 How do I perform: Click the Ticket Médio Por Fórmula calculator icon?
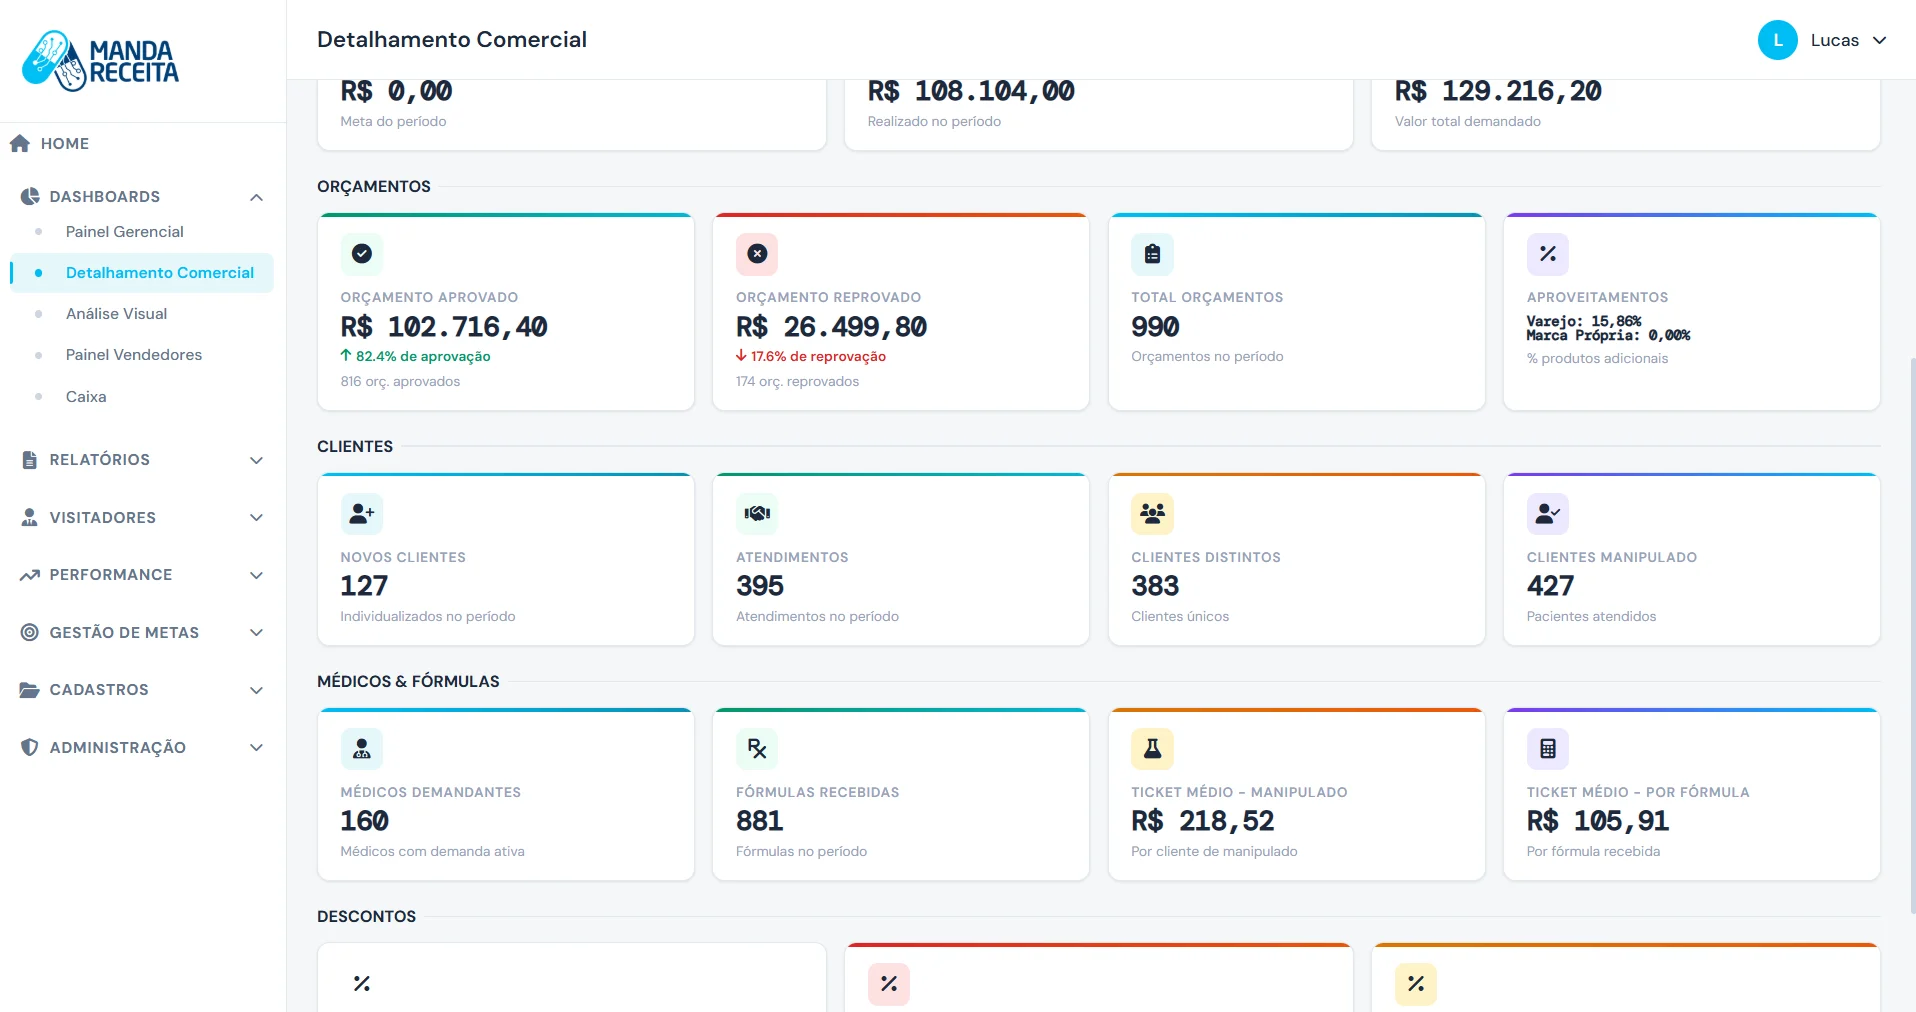coord(1548,749)
